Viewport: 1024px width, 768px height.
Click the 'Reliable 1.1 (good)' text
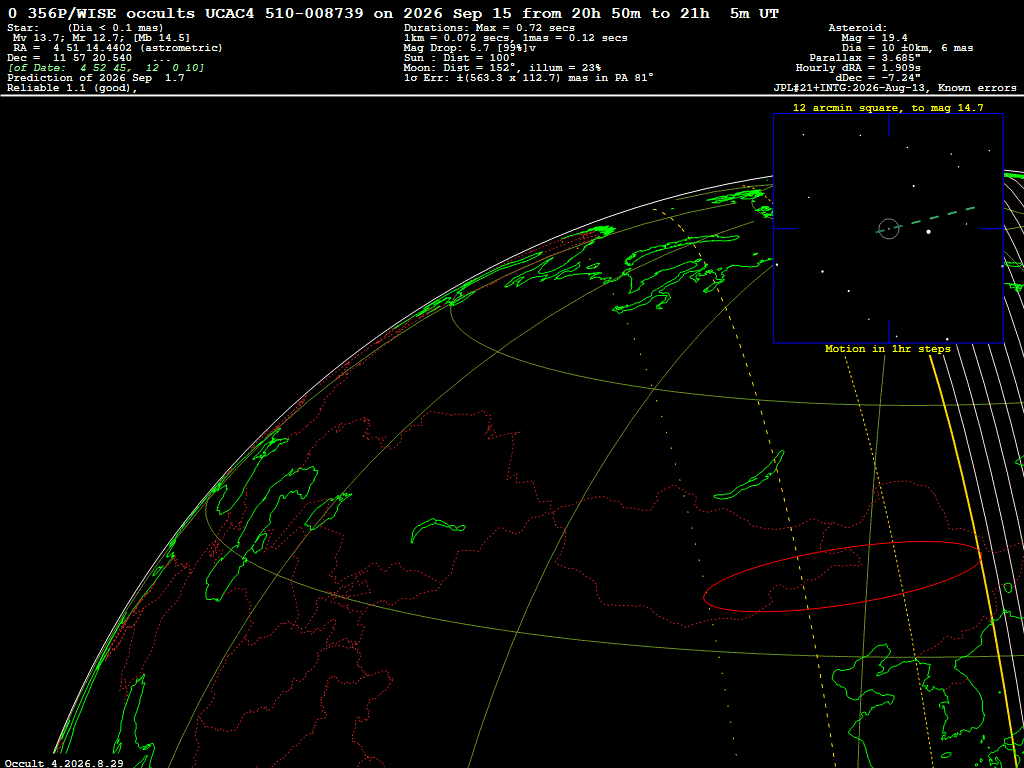[x=72, y=88]
